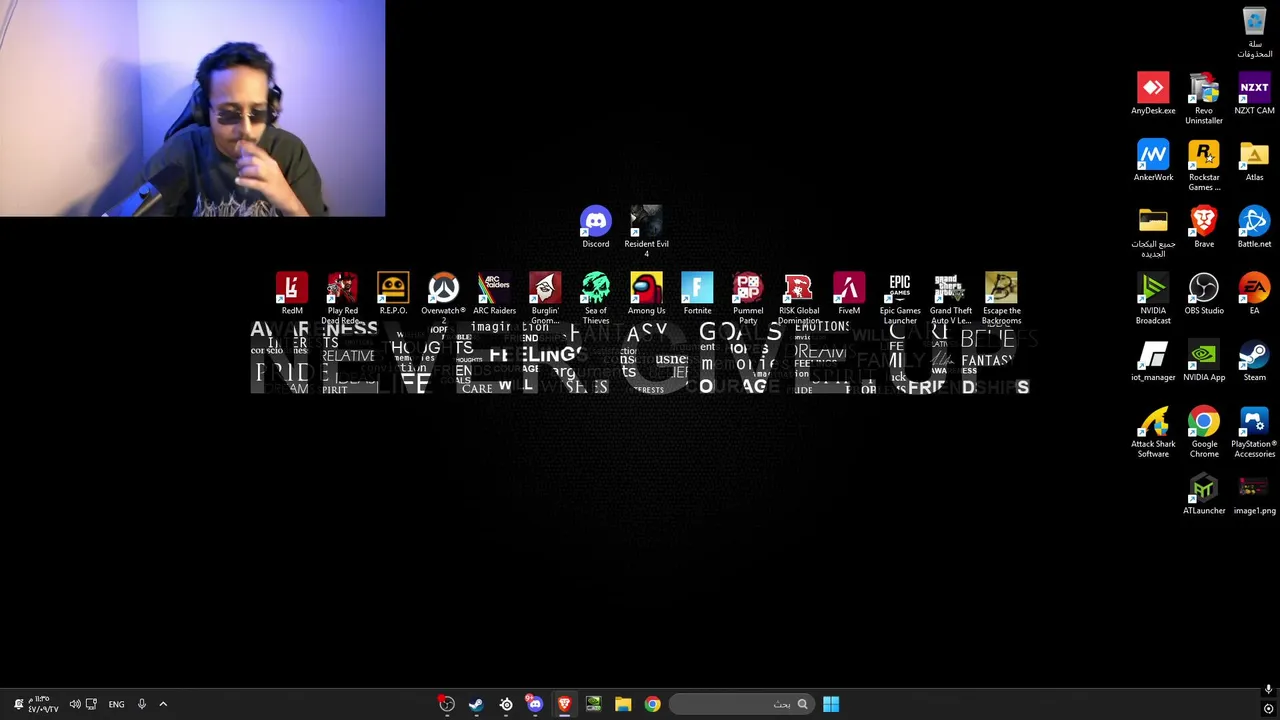The height and width of the screenshot is (720, 1280).
Task: Expand the hidden system tray icons chevron
Action: click(x=163, y=704)
